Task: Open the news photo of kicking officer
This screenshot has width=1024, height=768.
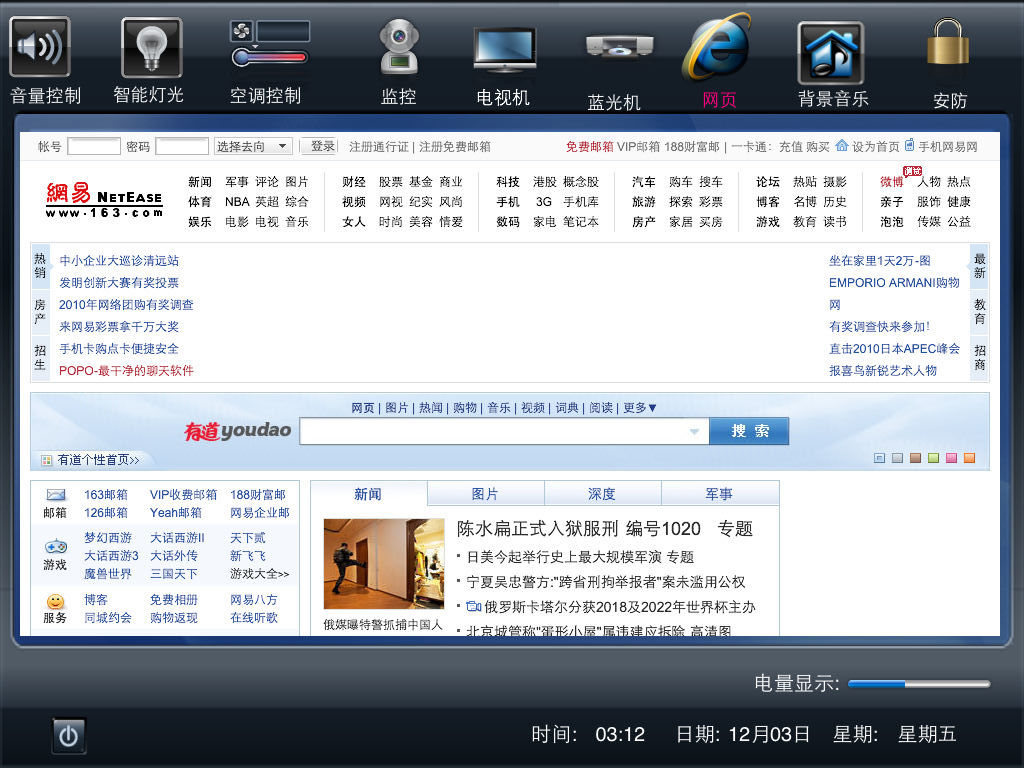Action: point(384,564)
